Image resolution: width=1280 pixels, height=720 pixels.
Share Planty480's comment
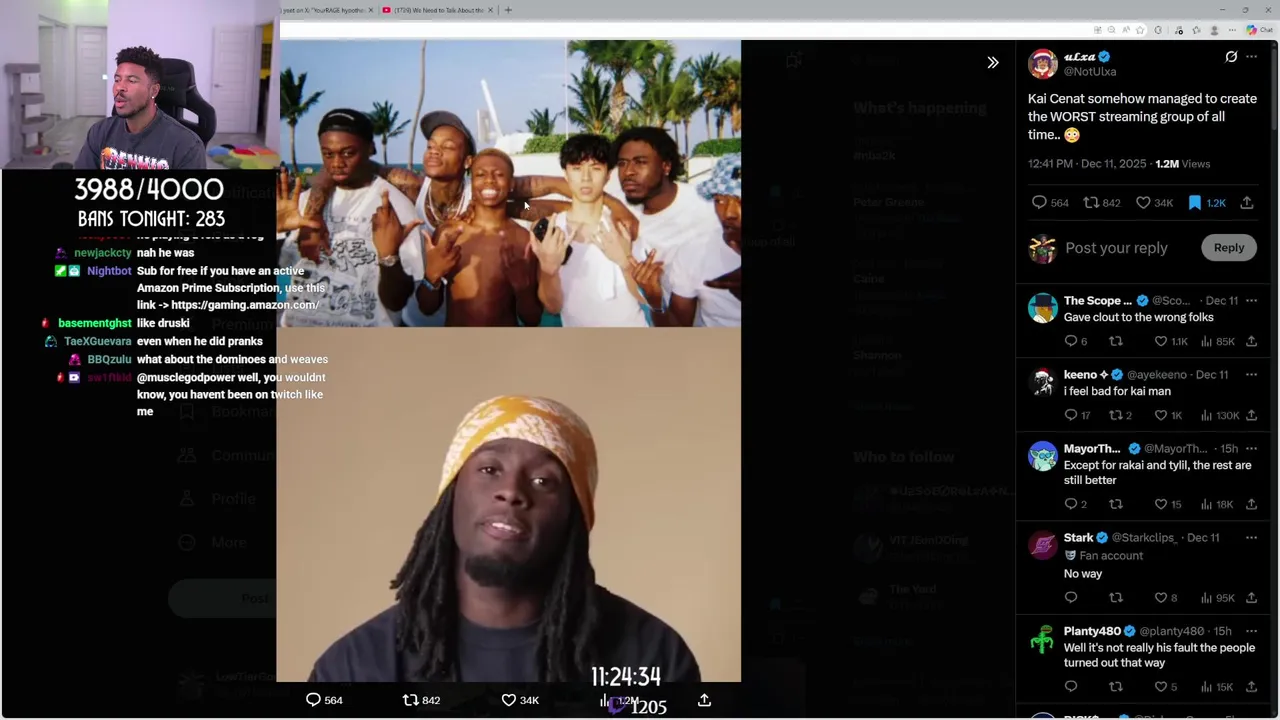point(1251,687)
